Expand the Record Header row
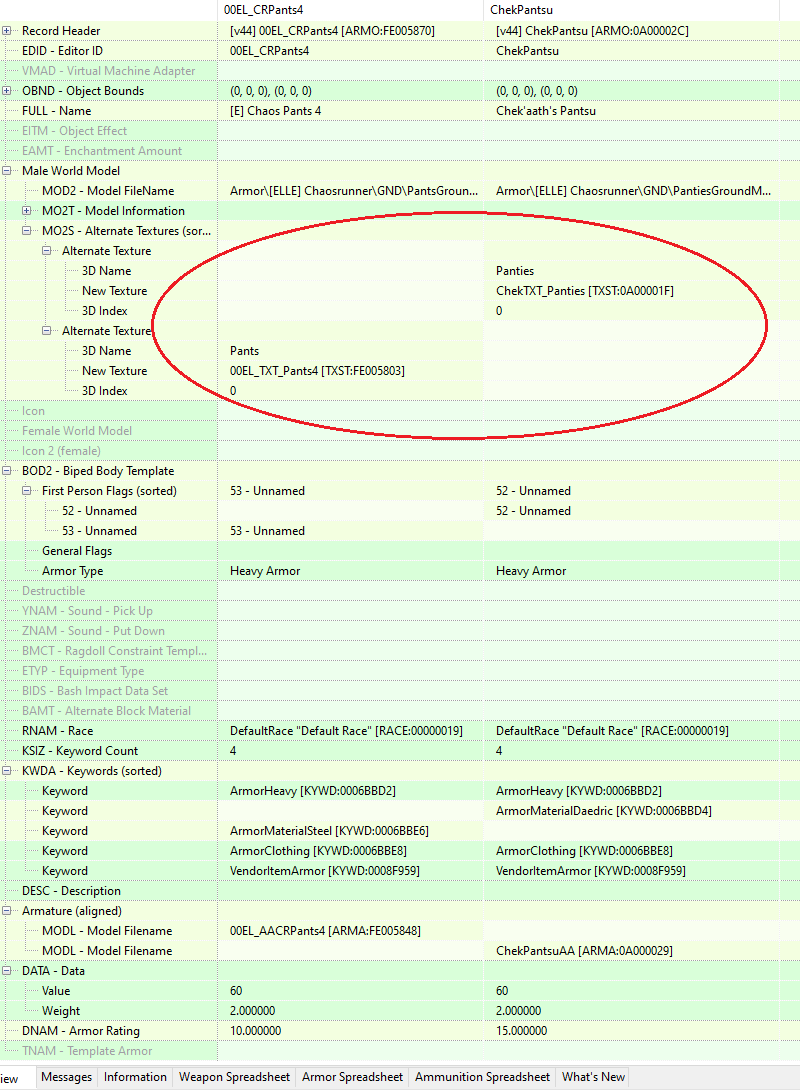The image size is (800, 1090). (6, 31)
